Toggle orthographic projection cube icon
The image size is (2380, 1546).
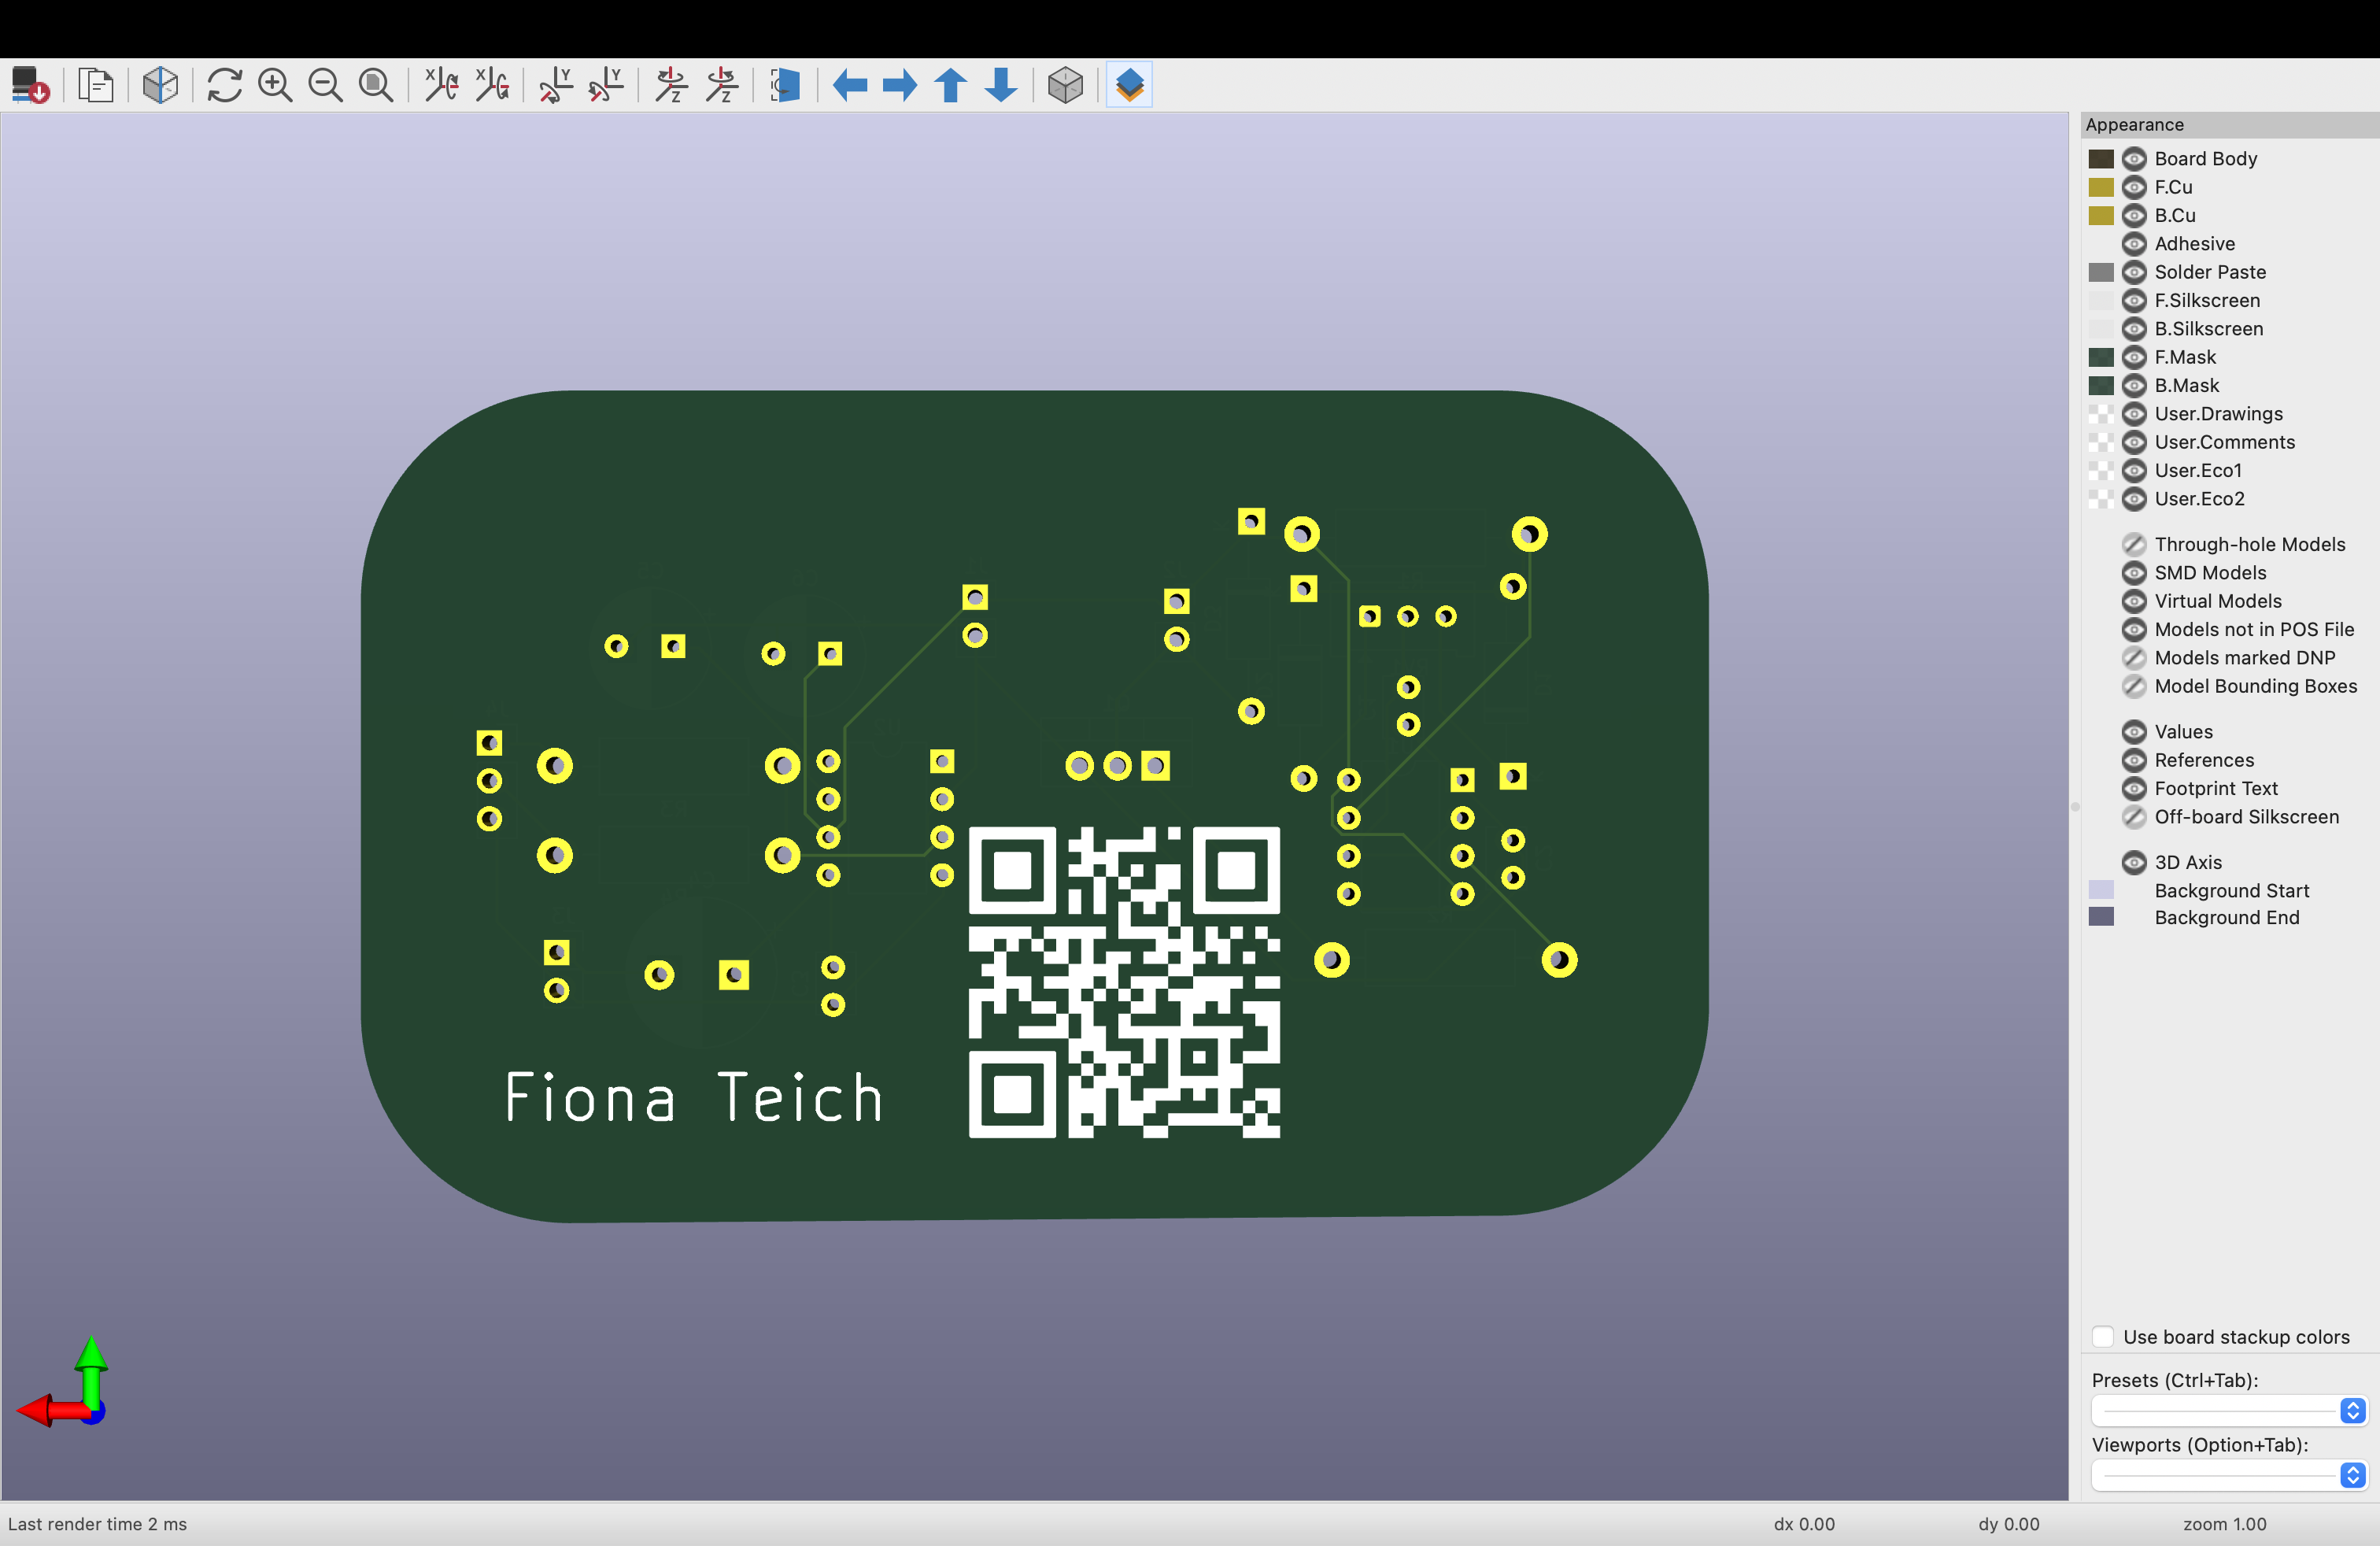[1065, 85]
